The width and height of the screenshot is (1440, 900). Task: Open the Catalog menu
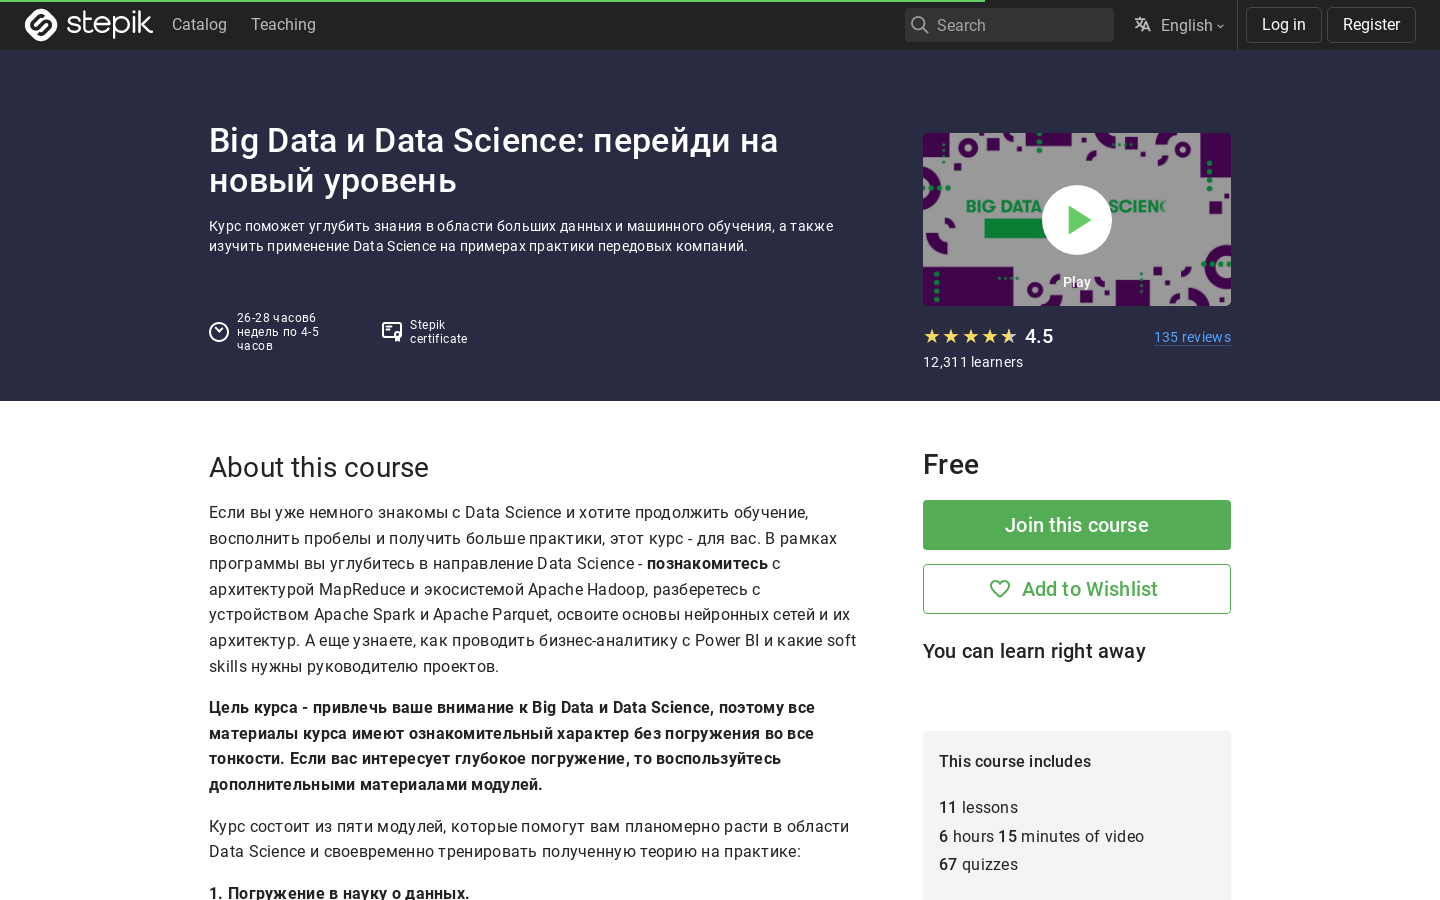click(x=199, y=24)
